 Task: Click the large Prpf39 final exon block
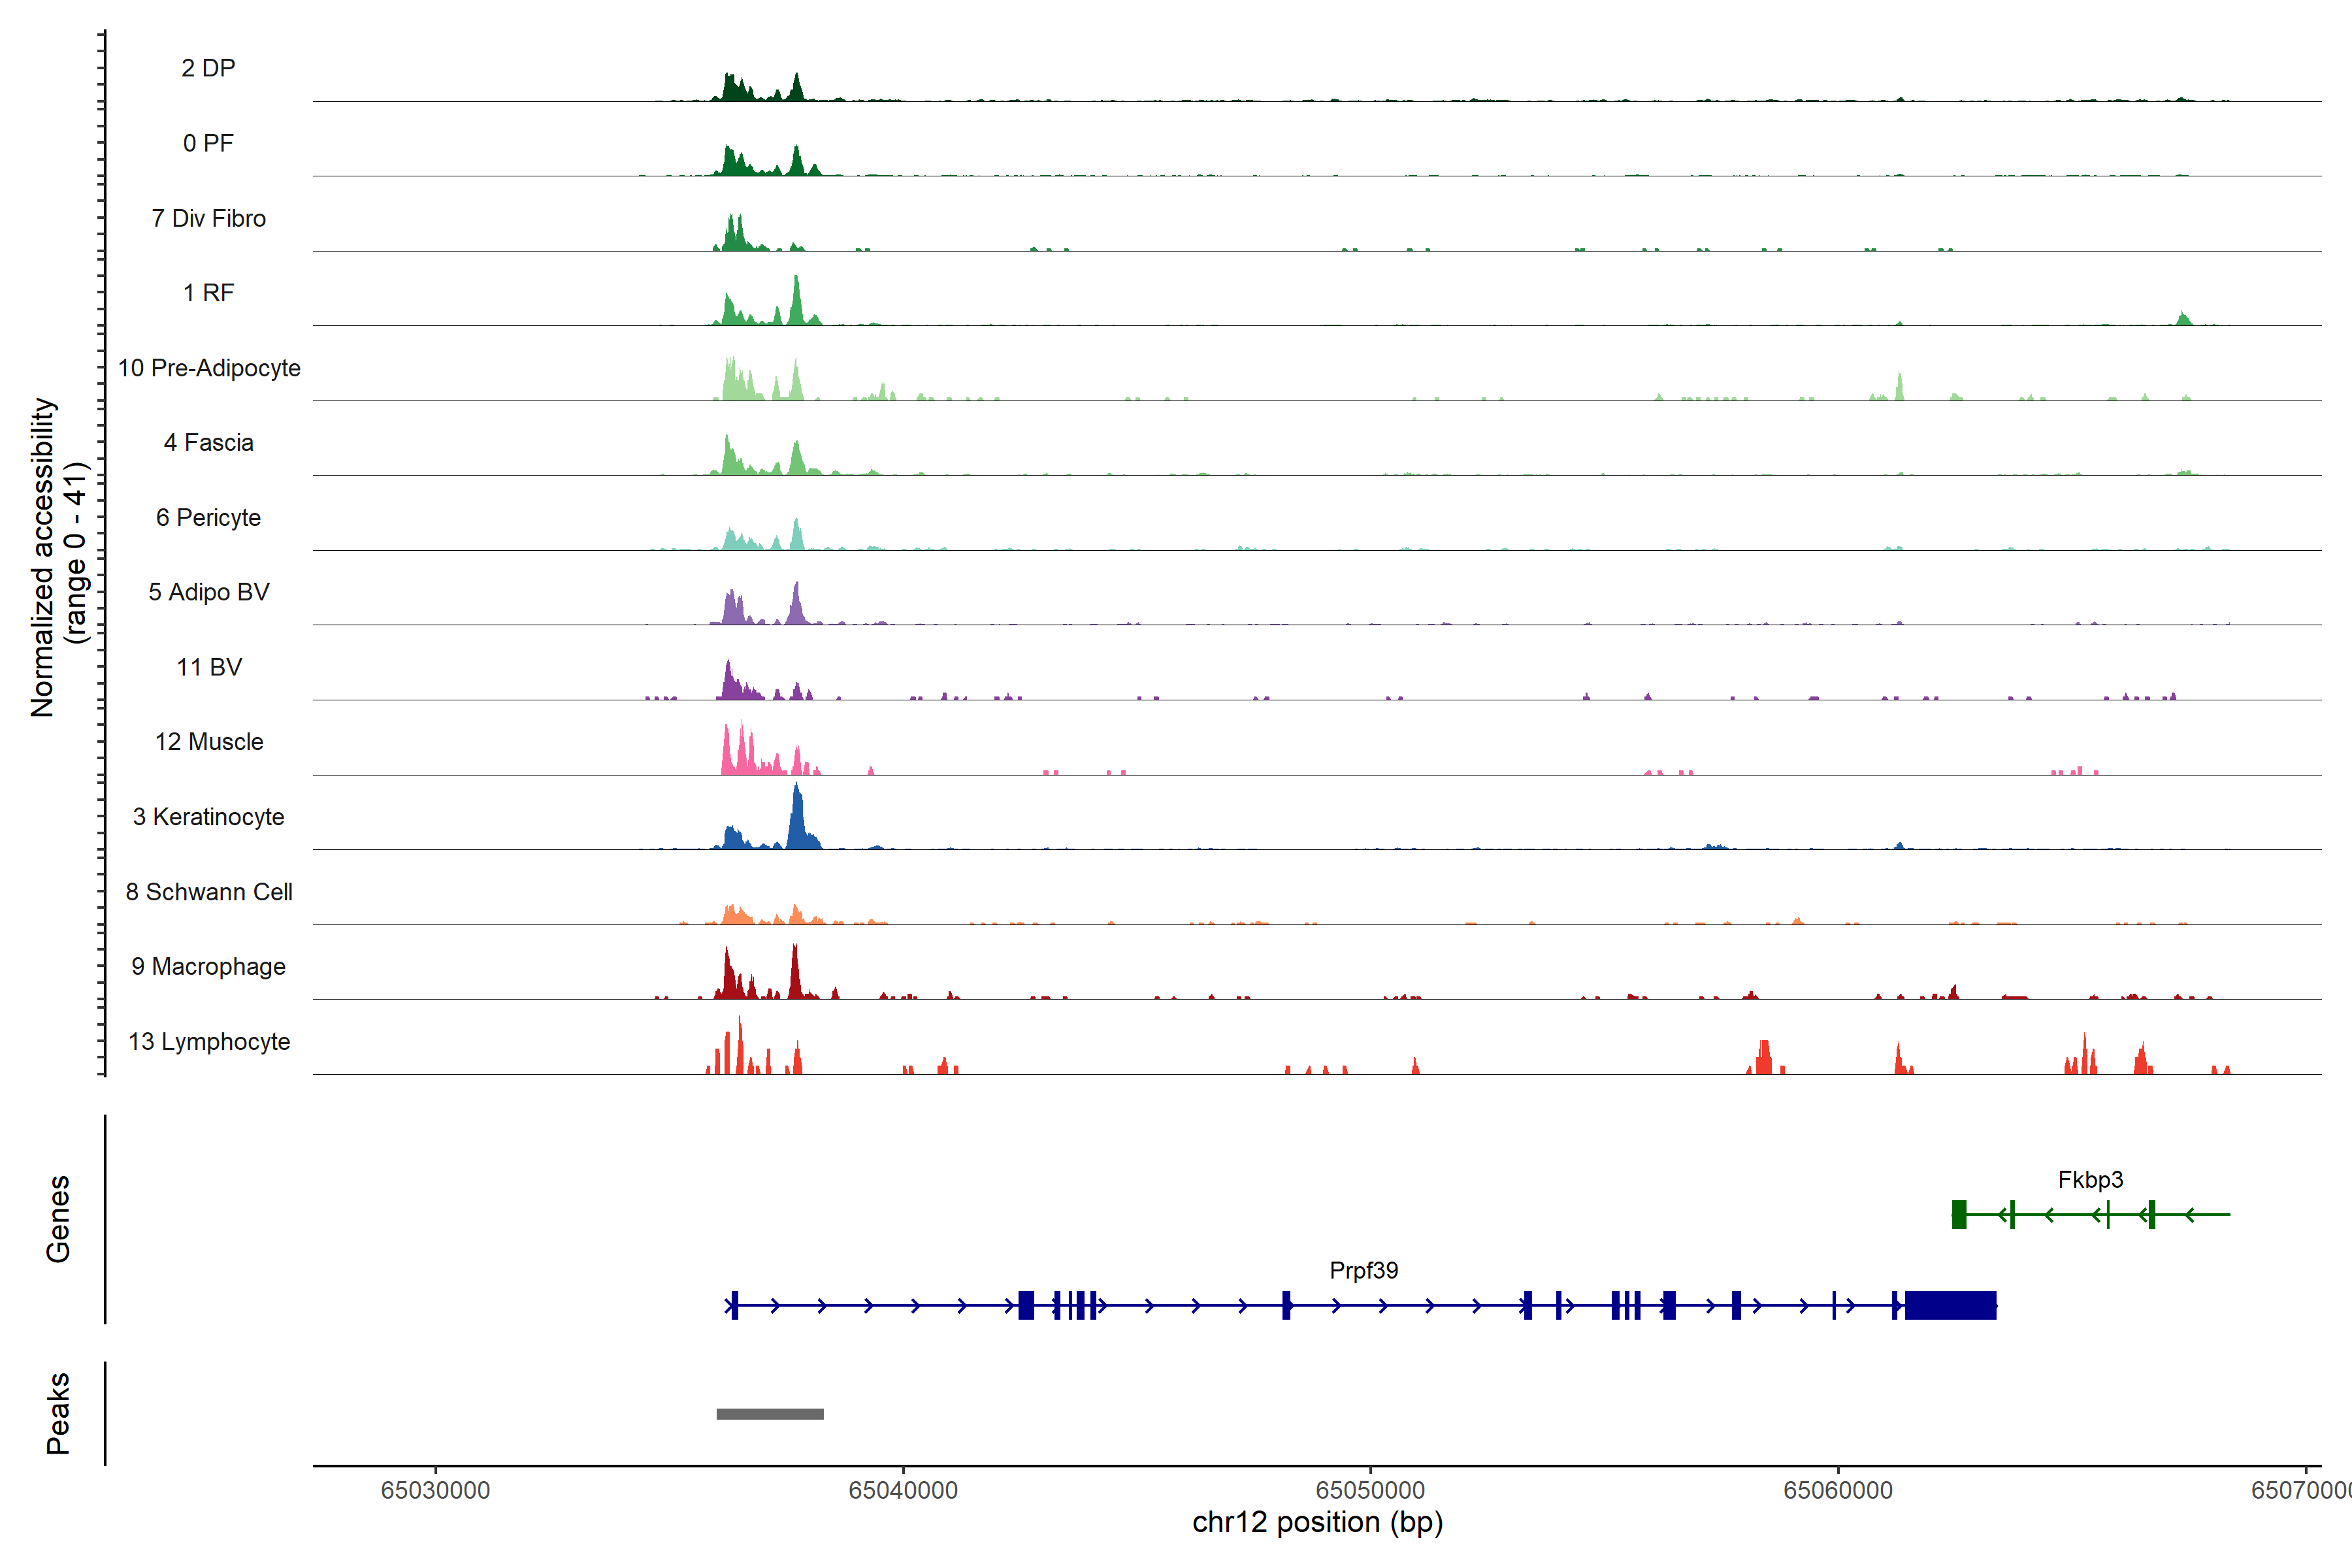[x=1950, y=1305]
